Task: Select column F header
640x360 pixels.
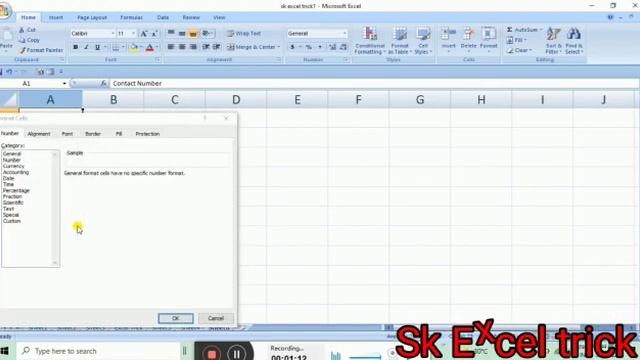Action: click(x=358, y=100)
